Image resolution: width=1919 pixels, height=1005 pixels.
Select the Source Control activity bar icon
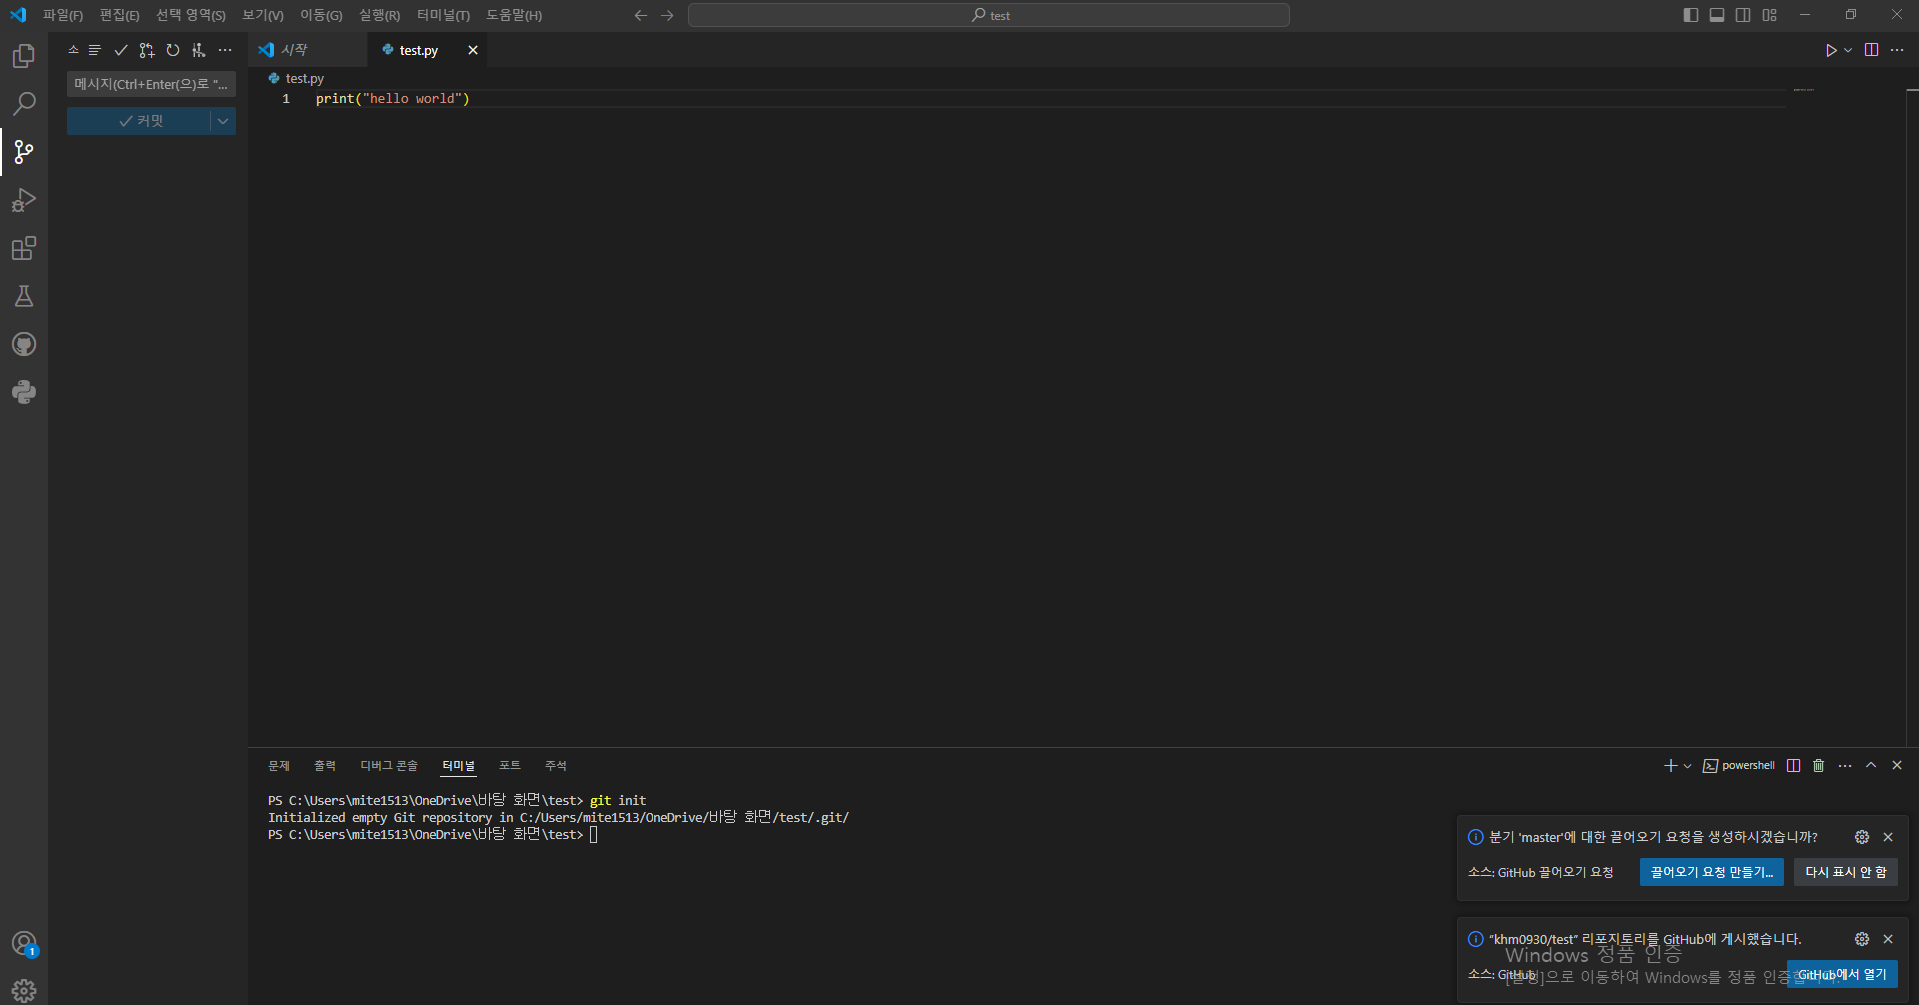24,152
